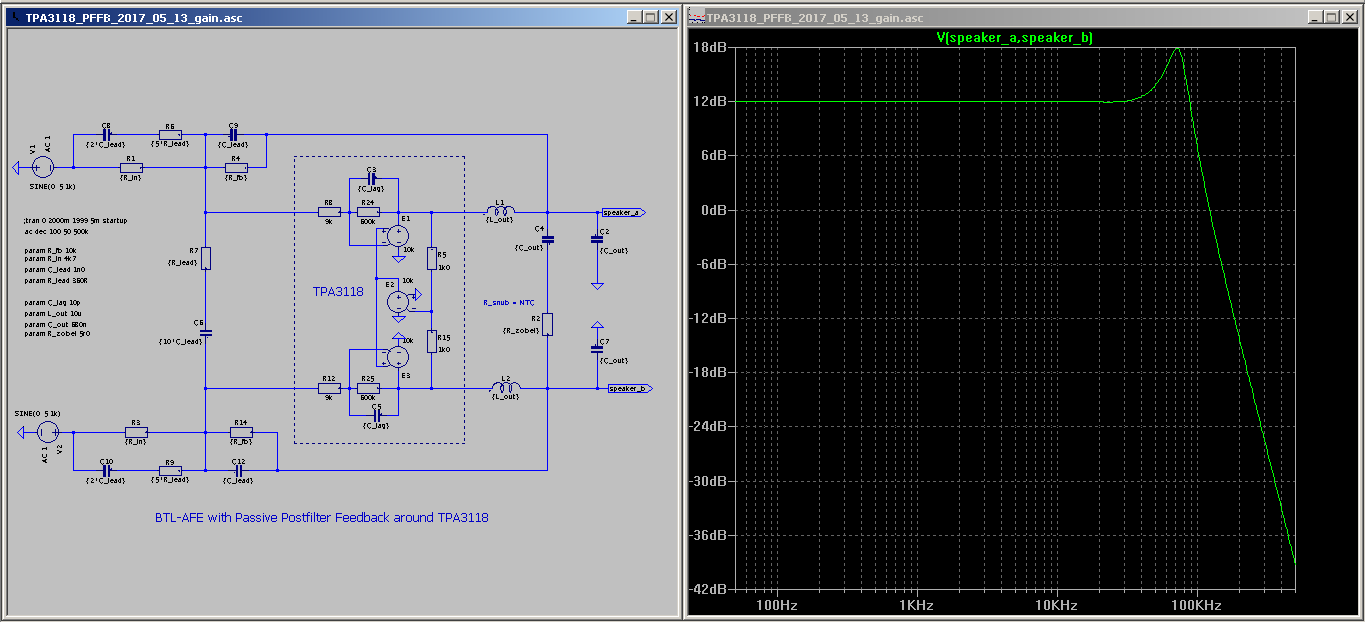Click capacitor C6 below R7
This screenshot has width=1365, height=623.
[x=205, y=332]
